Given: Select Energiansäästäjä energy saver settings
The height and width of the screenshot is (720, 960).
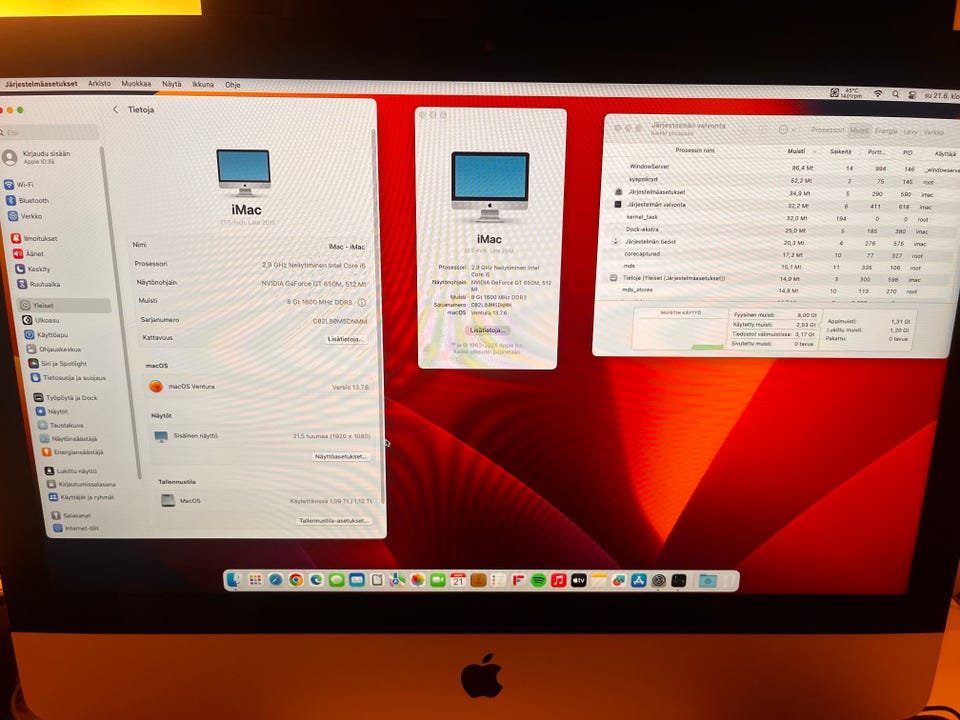Looking at the screenshot, I should click(73, 452).
